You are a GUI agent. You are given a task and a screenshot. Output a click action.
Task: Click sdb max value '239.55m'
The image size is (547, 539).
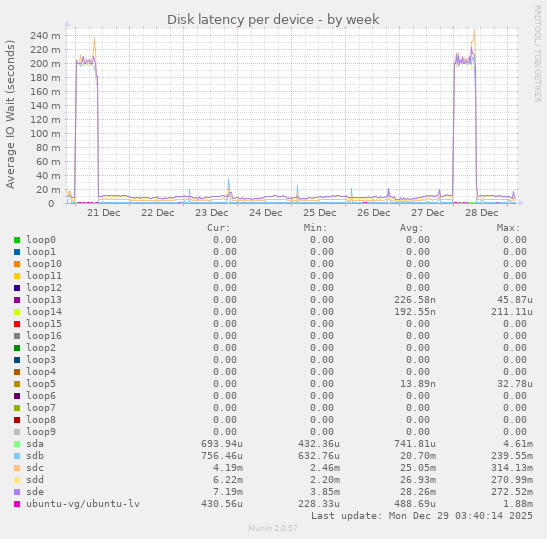point(512,456)
